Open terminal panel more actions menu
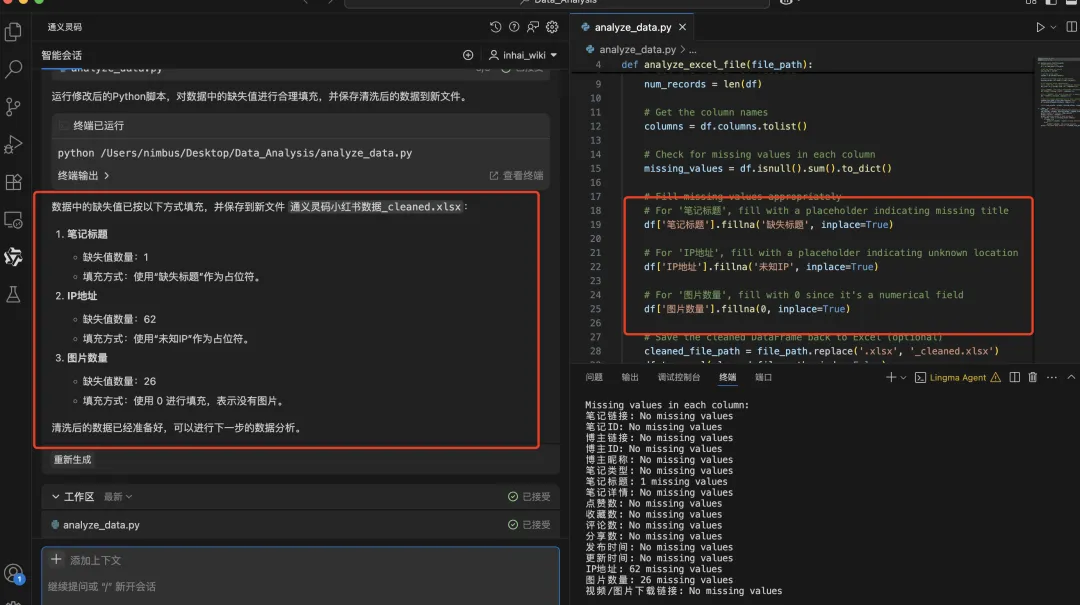This screenshot has height=605, width=1080. coord(1052,377)
